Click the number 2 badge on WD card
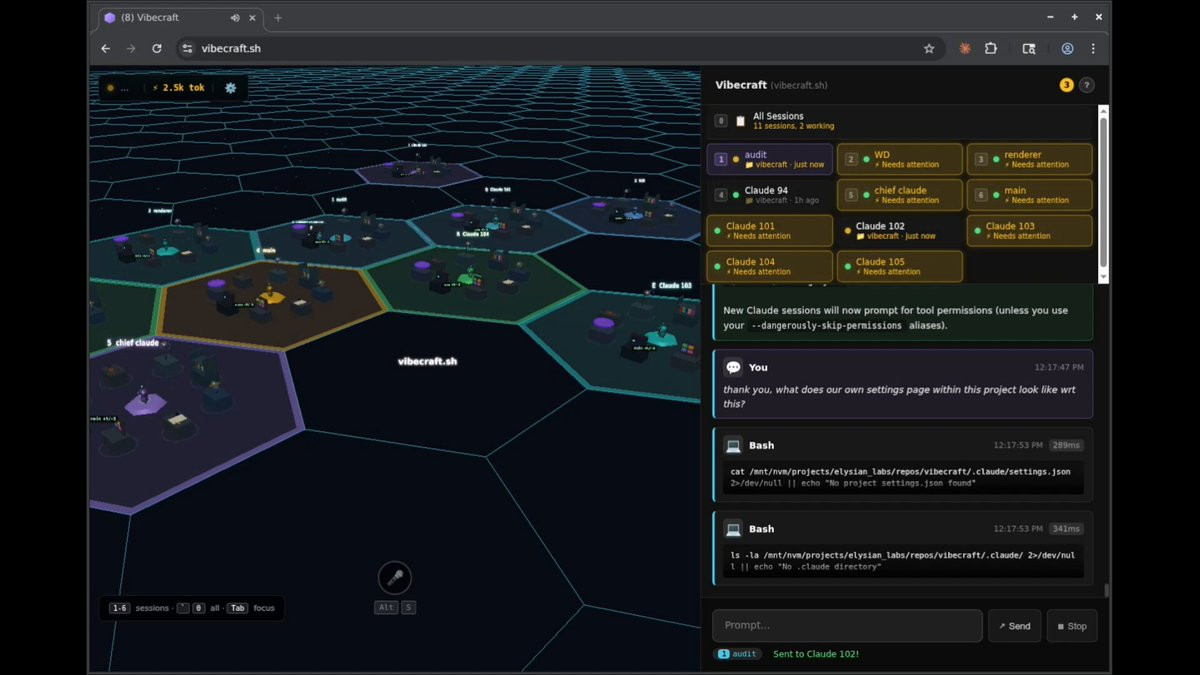Image resolution: width=1200 pixels, height=675 pixels. [x=852, y=159]
